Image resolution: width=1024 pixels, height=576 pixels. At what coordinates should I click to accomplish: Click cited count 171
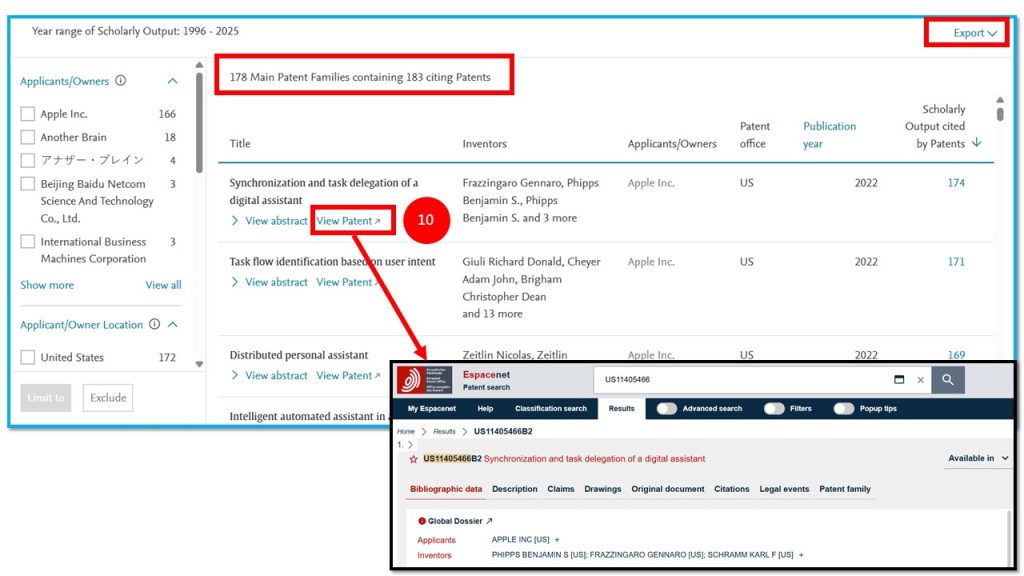click(x=956, y=262)
